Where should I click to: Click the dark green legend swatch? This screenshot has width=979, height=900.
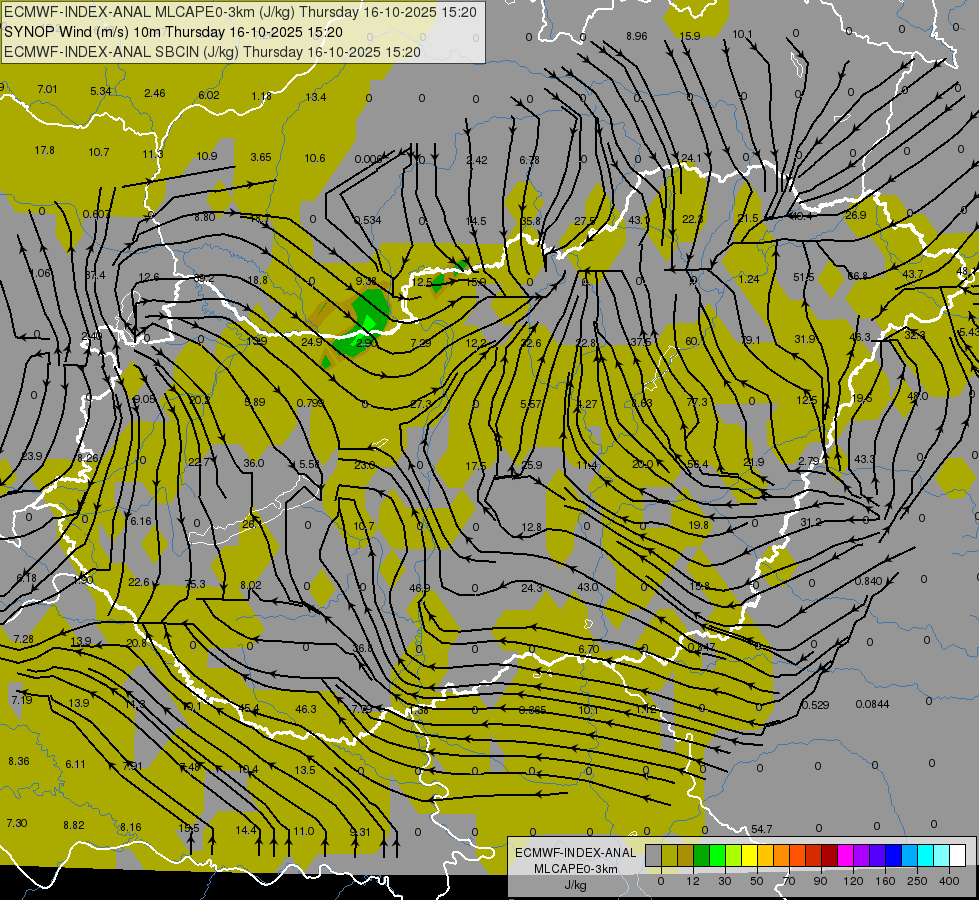coord(702,856)
